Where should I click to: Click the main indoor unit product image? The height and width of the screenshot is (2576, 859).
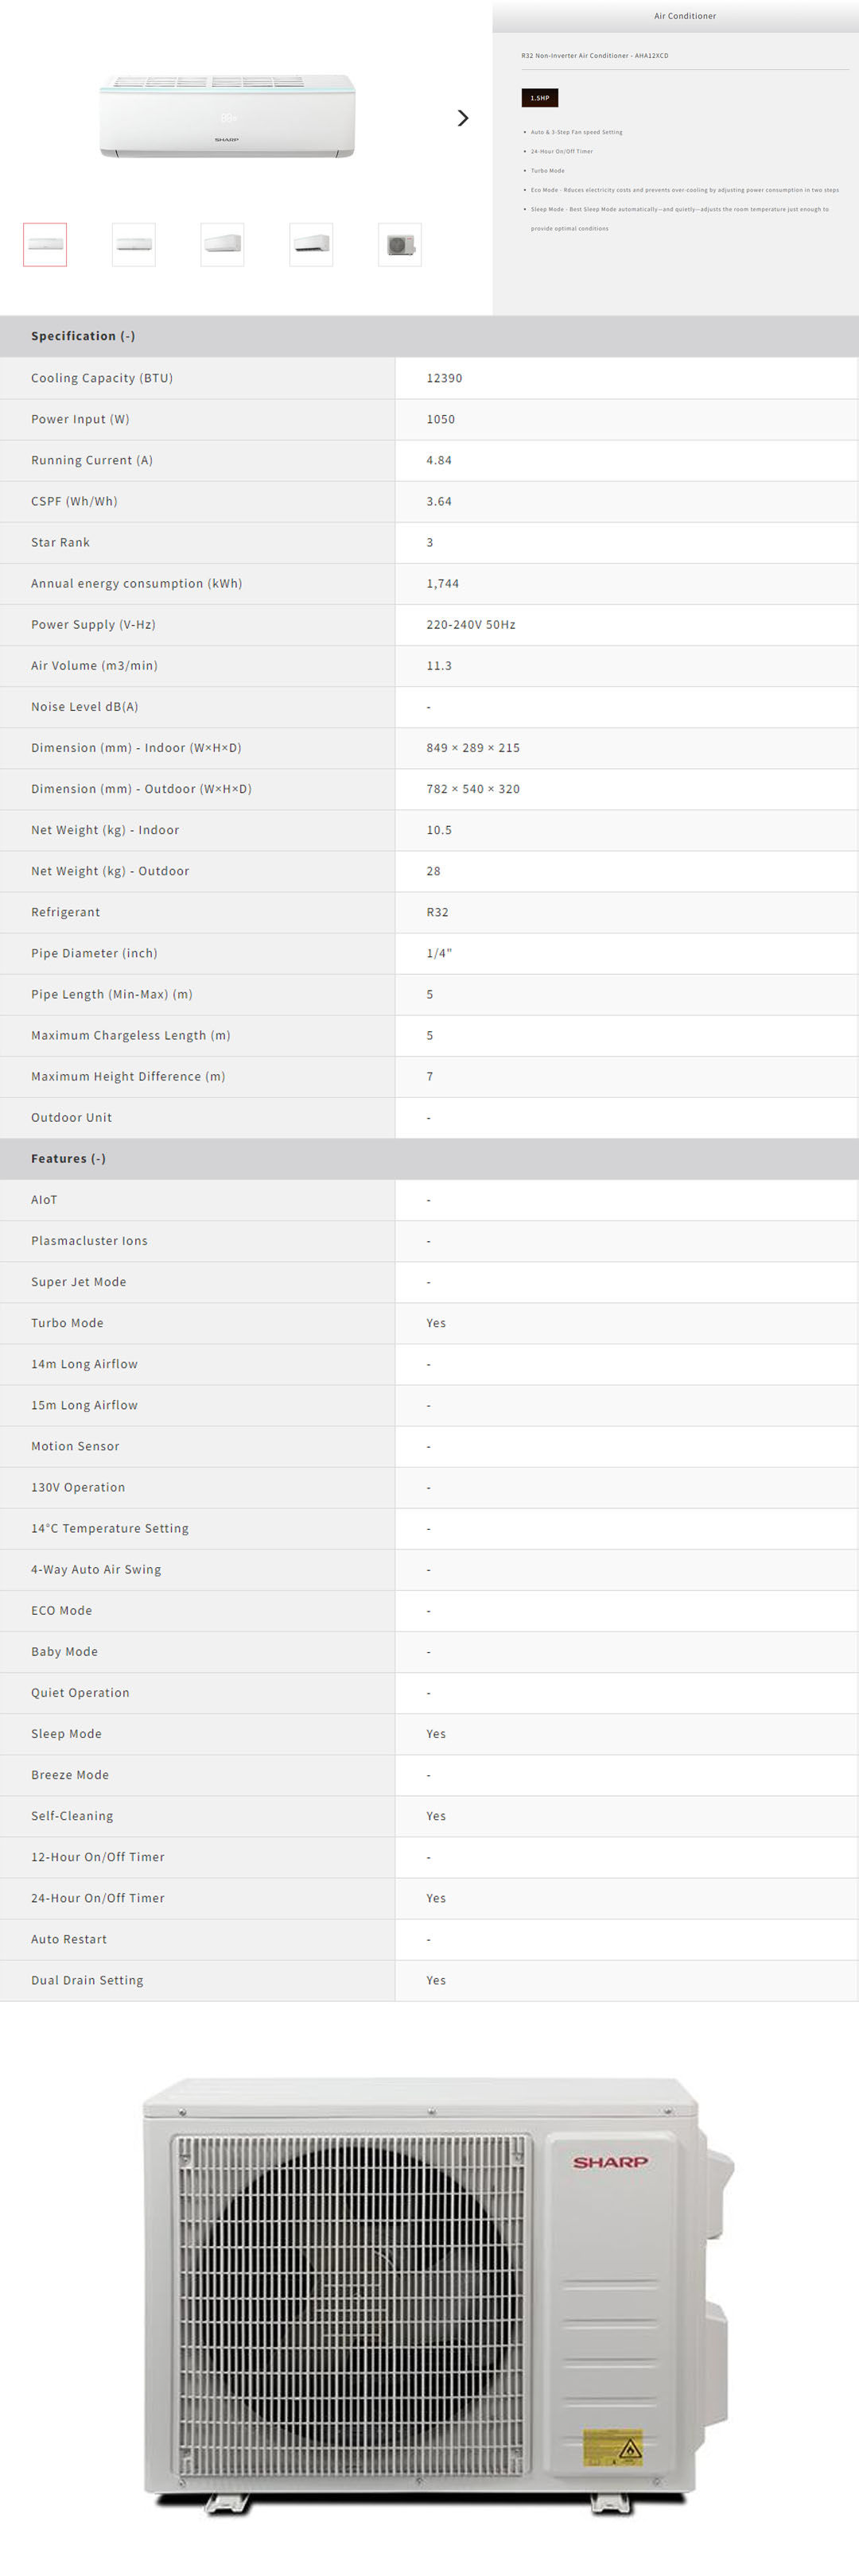(x=227, y=116)
